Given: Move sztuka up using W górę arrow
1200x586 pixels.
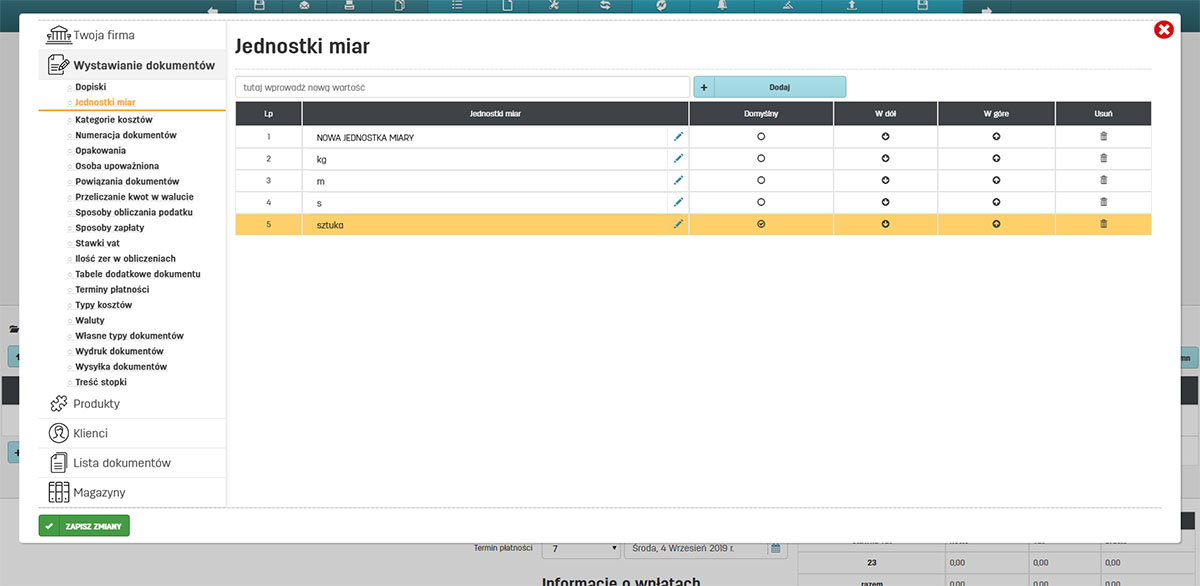Looking at the screenshot, I should pyautogui.click(x=996, y=224).
